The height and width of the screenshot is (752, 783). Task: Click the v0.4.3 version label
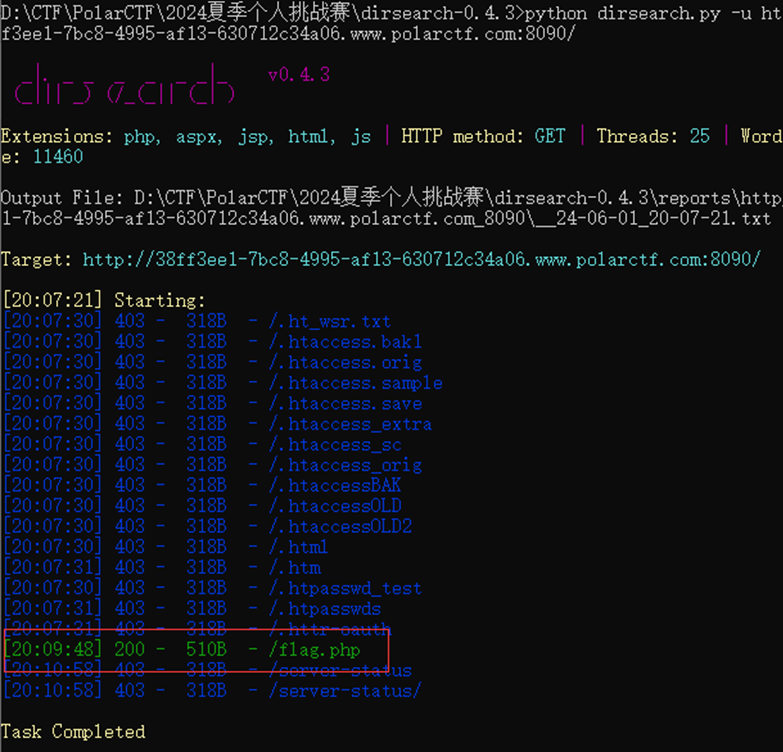(x=299, y=75)
